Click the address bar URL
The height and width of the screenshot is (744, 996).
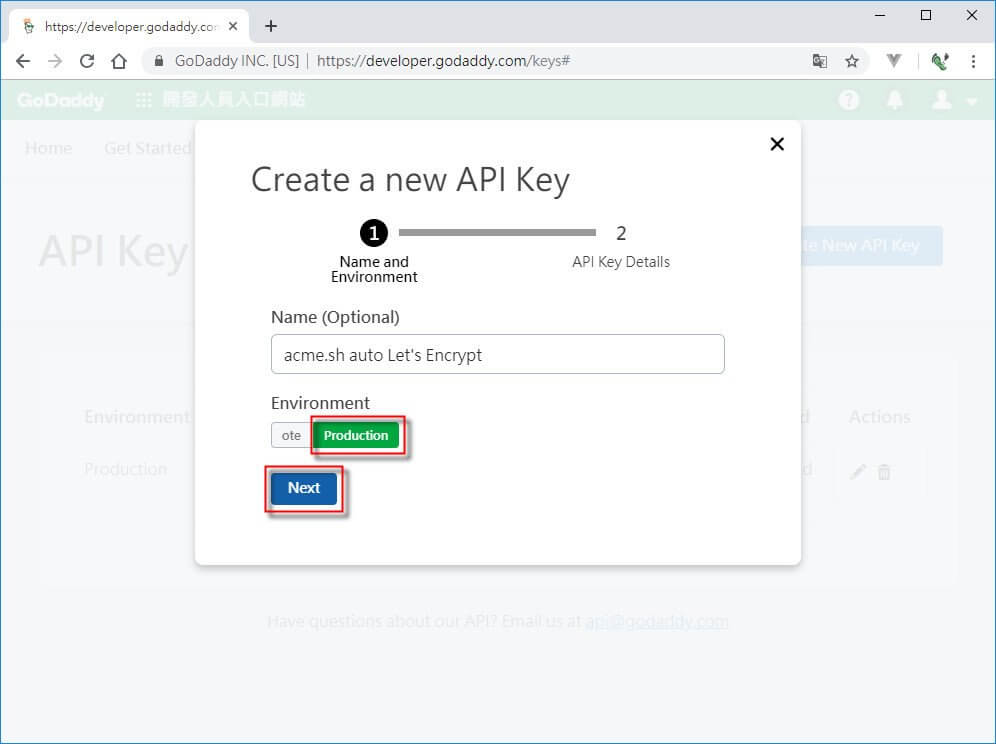pyautogui.click(x=443, y=61)
